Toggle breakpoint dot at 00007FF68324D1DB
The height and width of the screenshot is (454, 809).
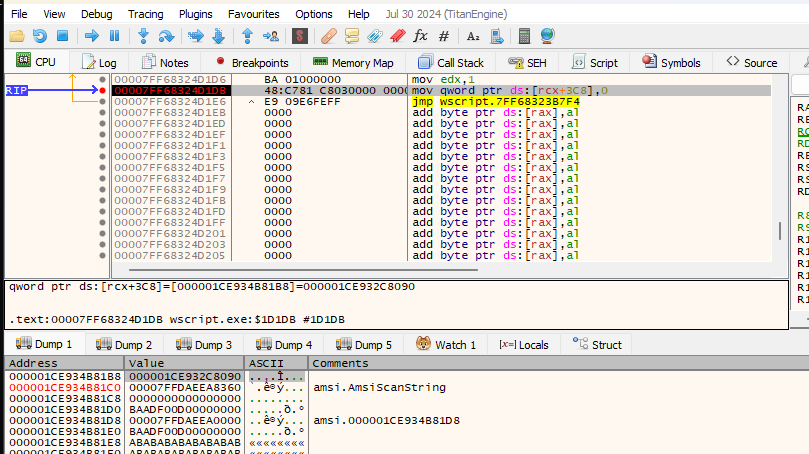(102, 90)
